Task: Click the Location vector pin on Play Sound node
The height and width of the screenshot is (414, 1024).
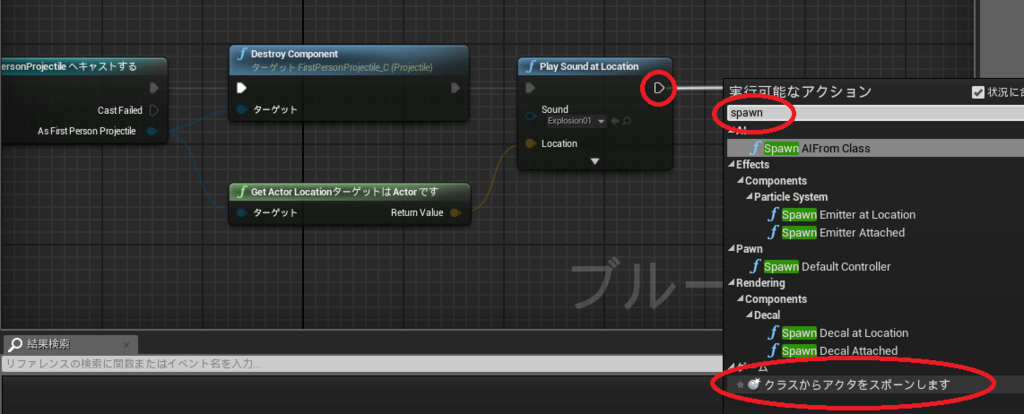Action: pos(531,144)
